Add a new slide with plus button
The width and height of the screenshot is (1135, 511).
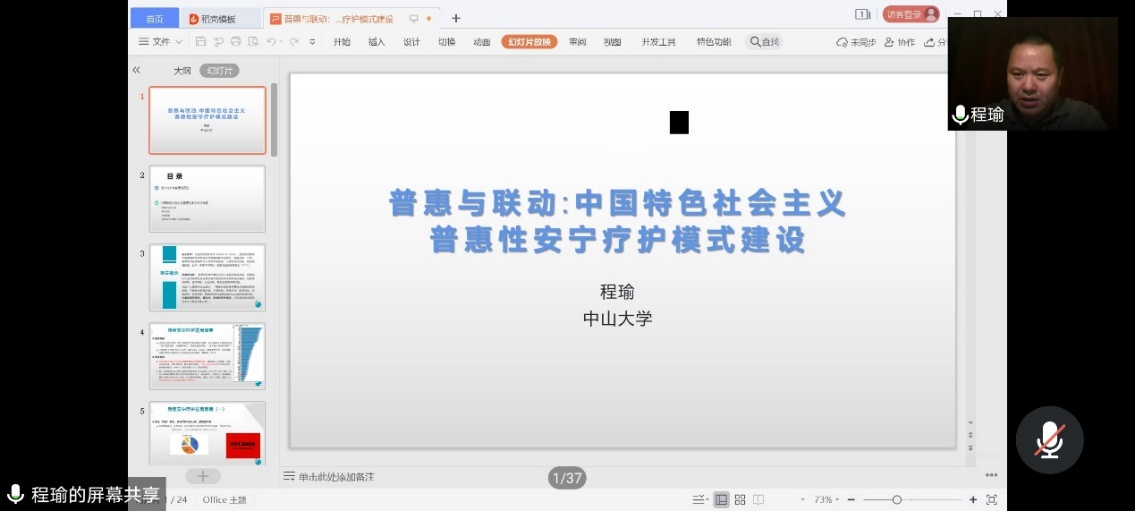pos(202,476)
